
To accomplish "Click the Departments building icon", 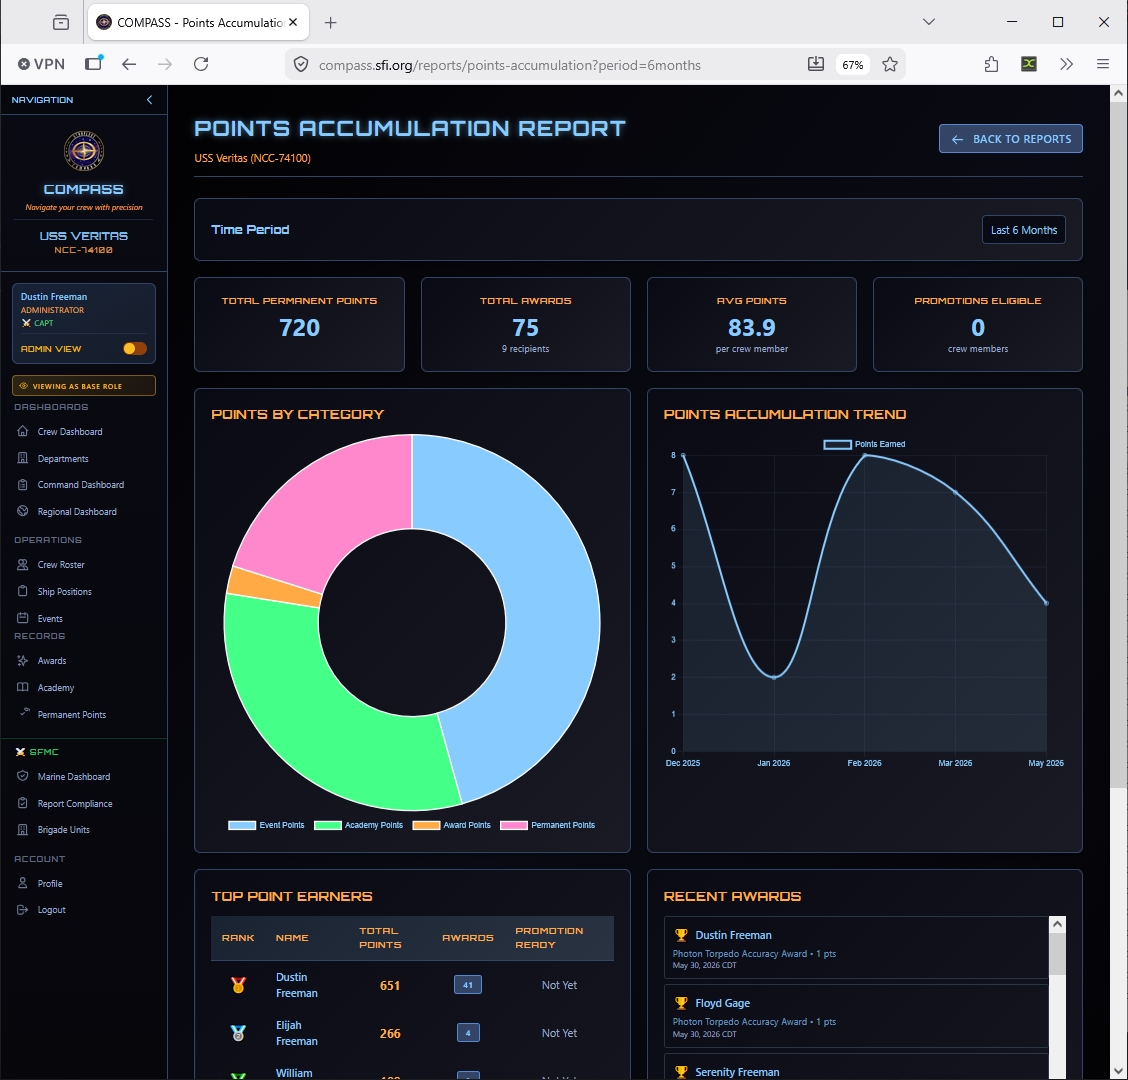I will pyautogui.click(x=23, y=458).
